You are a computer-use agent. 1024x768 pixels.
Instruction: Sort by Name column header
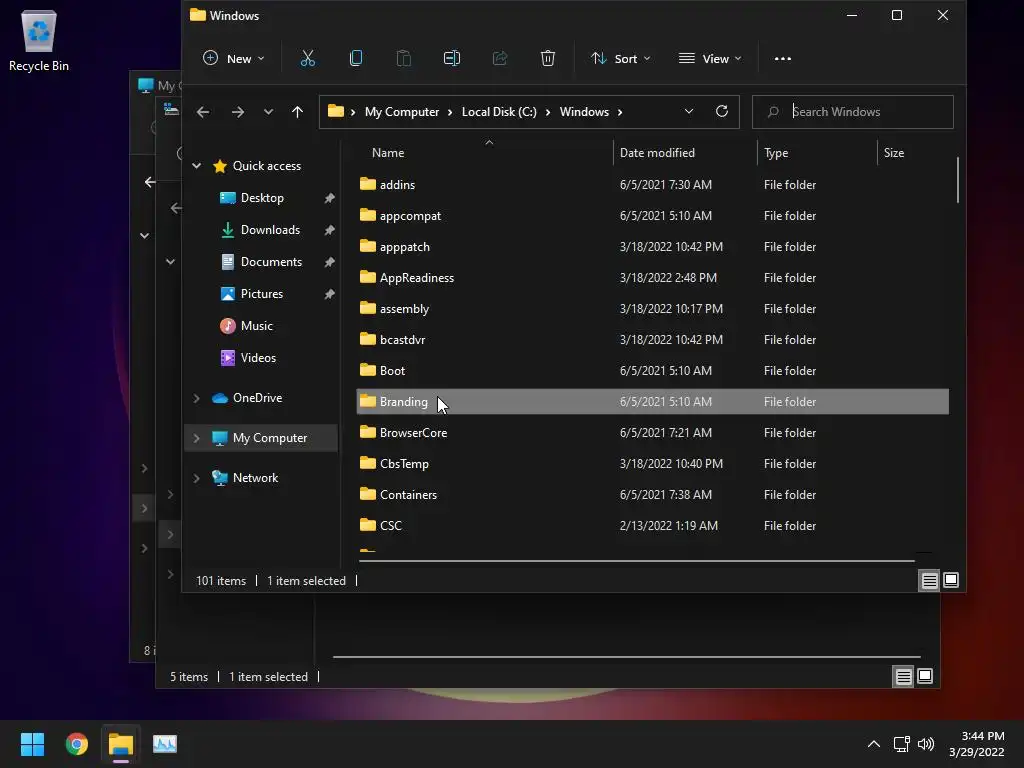click(x=388, y=153)
